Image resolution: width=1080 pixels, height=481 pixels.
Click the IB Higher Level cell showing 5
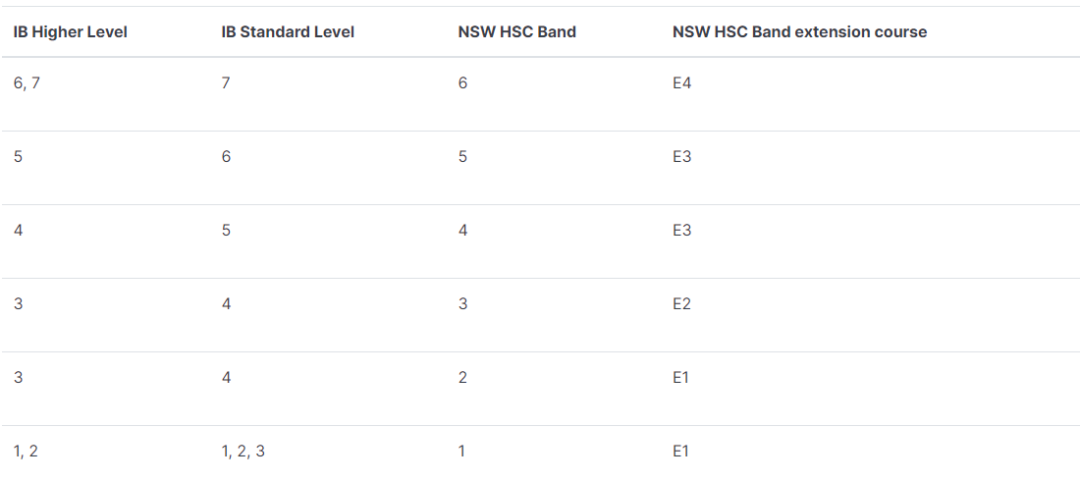tap(18, 157)
